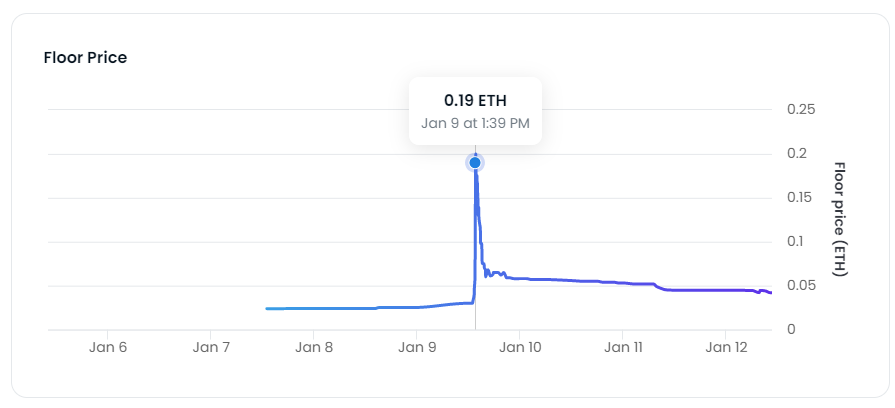Click the 0.1 price axis label

(797, 241)
